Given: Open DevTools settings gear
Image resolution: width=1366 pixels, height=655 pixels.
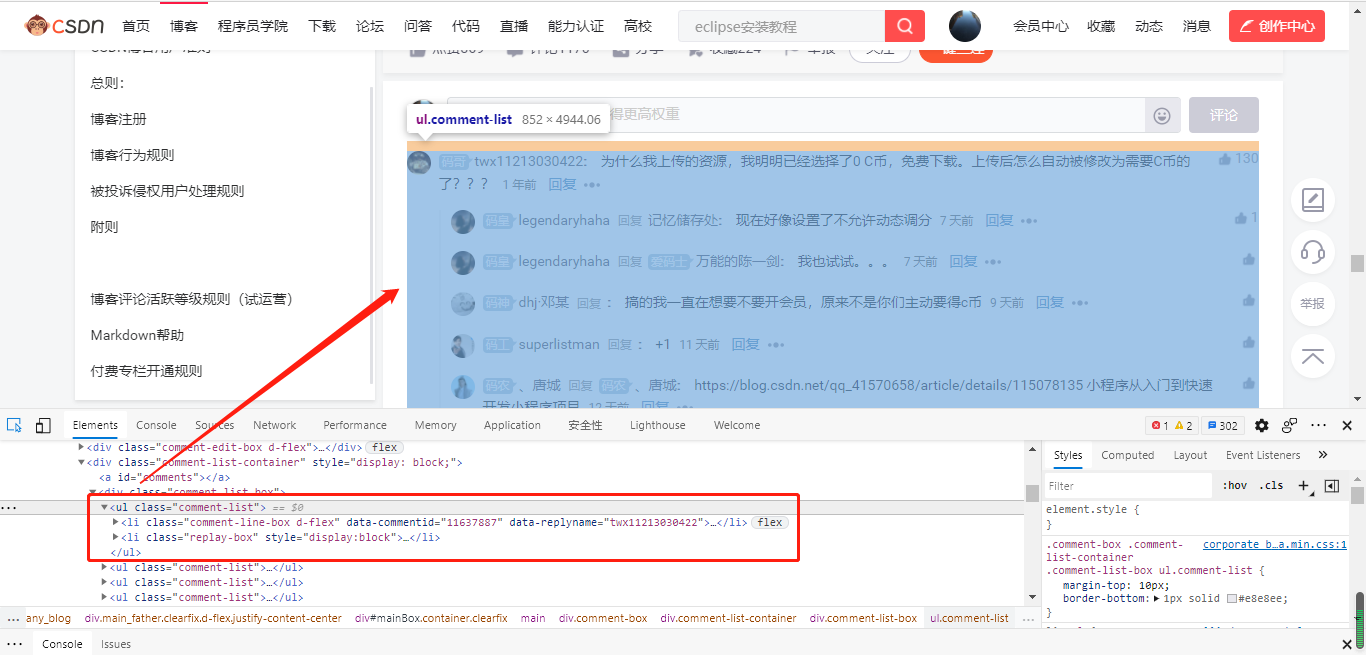Looking at the screenshot, I should [1262, 425].
